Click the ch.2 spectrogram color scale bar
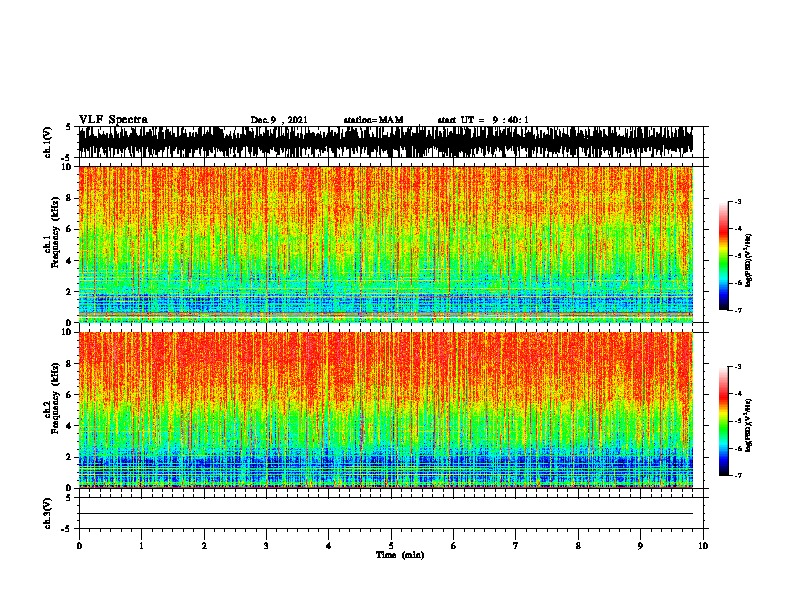 (x=724, y=421)
